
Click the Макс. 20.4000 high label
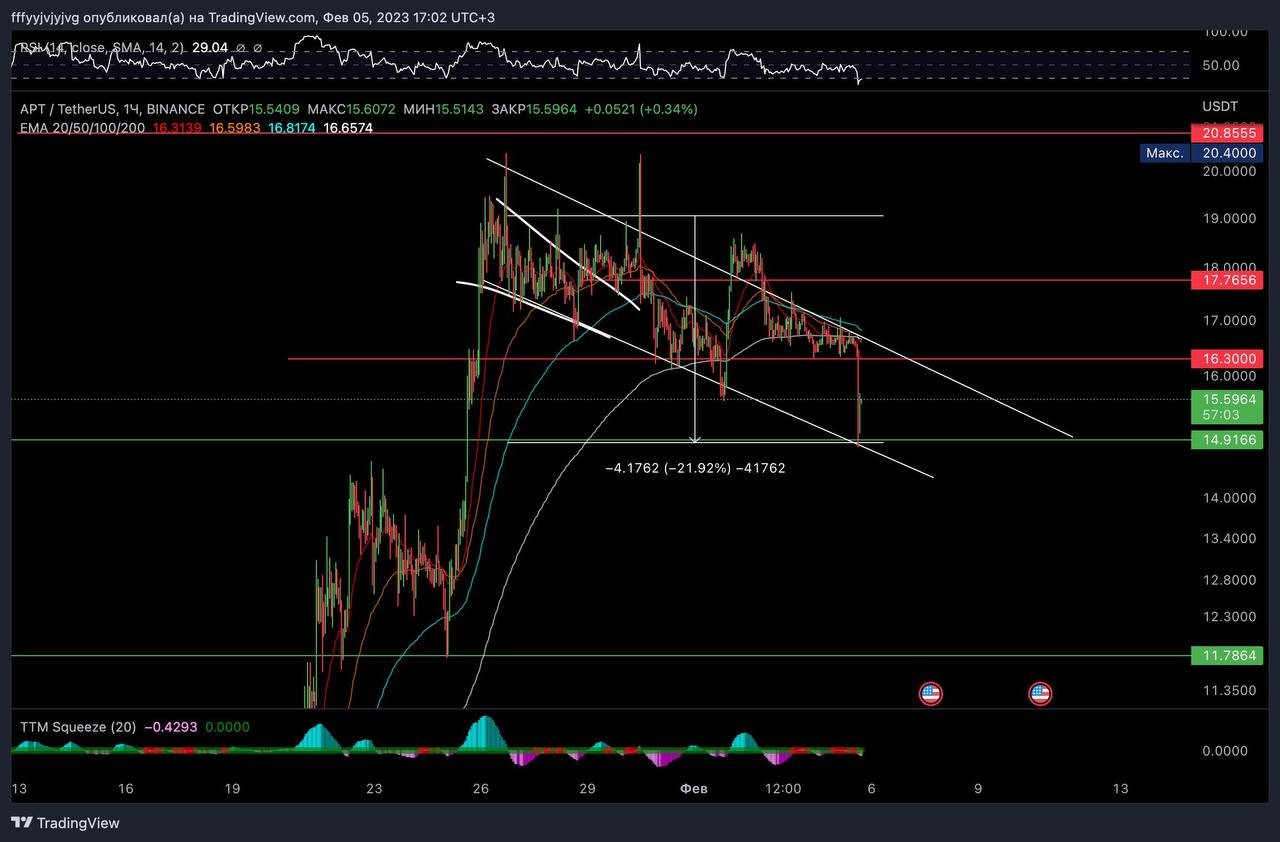(x=1202, y=153)
